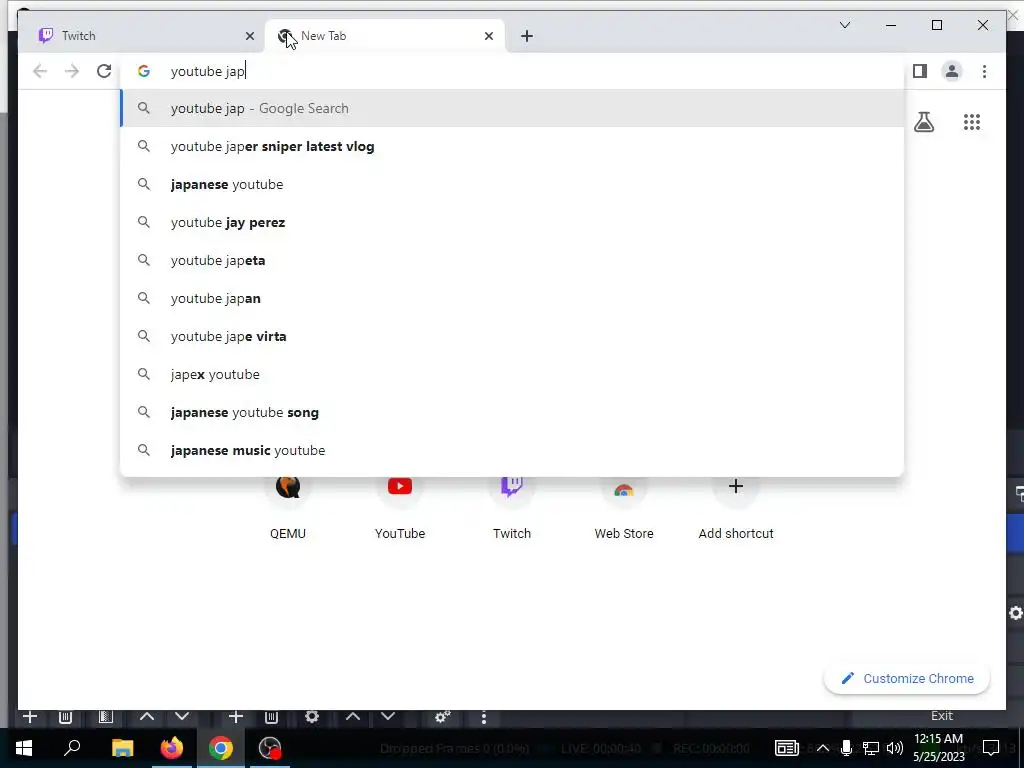Open the Windows Start menu
Image resolution: width=1024 pixels, height=768 pixels.
[24, 748]
